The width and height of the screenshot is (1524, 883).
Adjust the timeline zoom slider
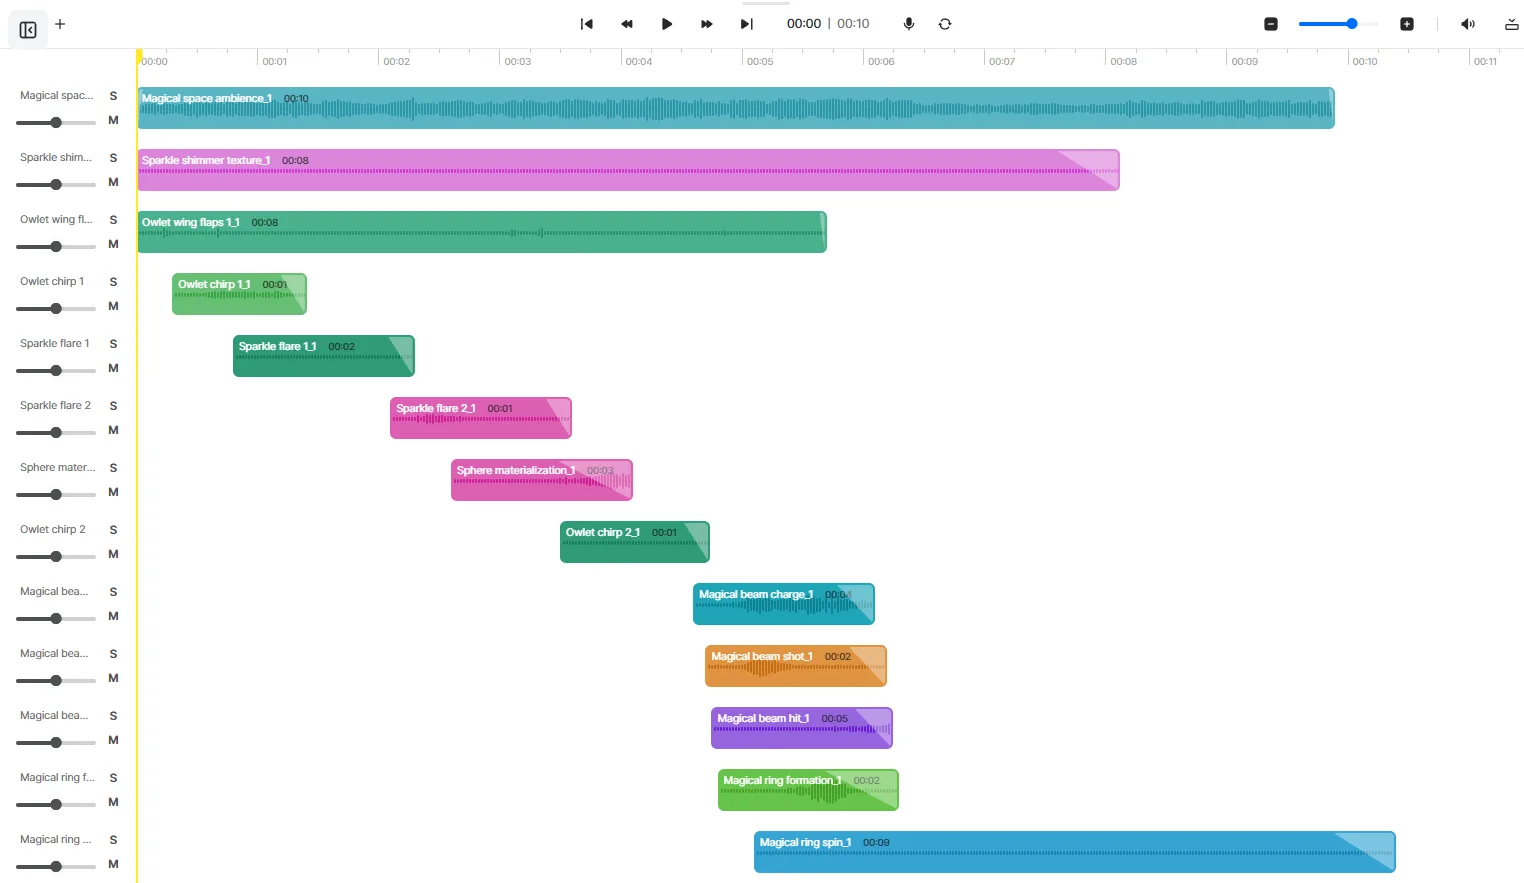tap(1338, 24)
